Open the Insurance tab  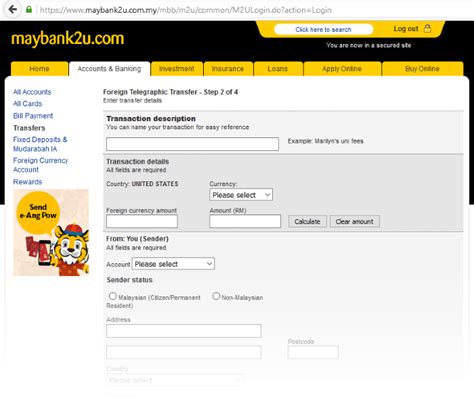pyautogui.click(x=228, y=69)
